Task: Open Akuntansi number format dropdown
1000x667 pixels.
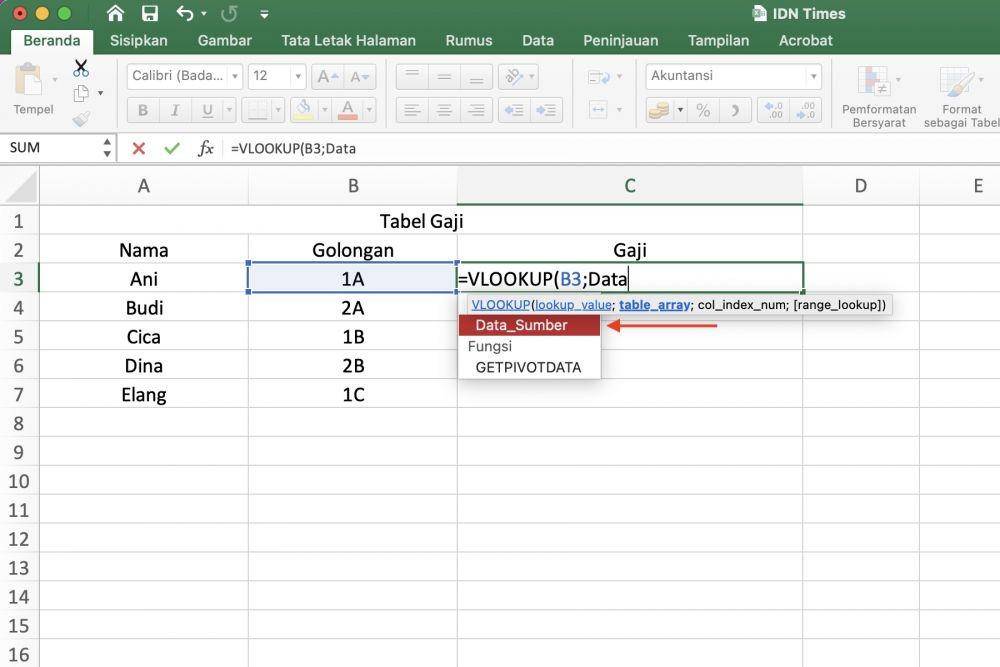Action: click(x=813, y=77)
